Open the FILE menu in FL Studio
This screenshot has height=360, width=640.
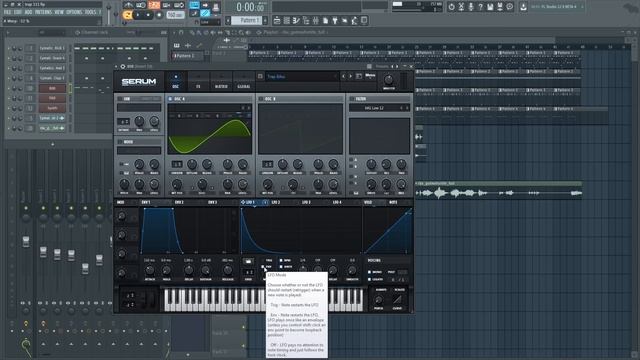coord(7,13)
